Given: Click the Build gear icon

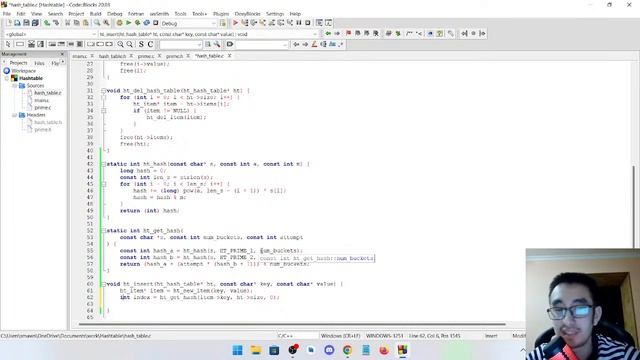Looking at the screenshot, I should pos(119,23).
